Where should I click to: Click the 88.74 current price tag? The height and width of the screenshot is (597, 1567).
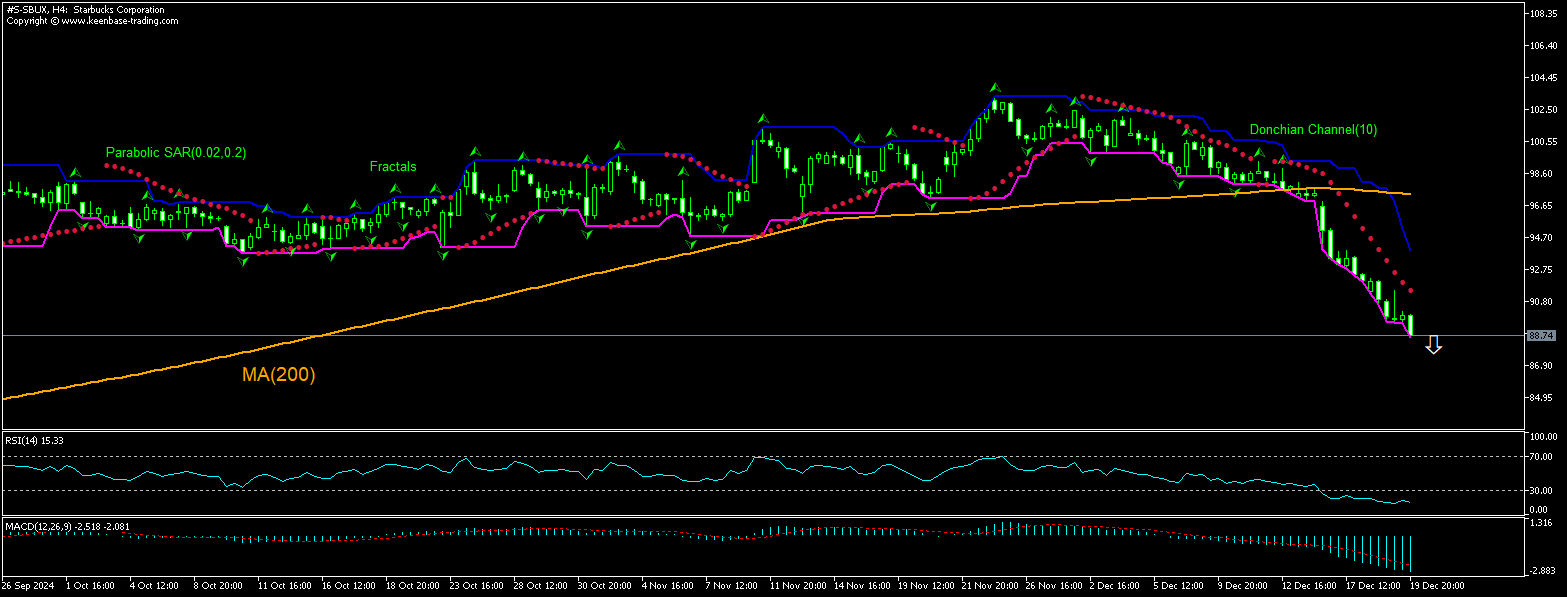(1541, 336)
